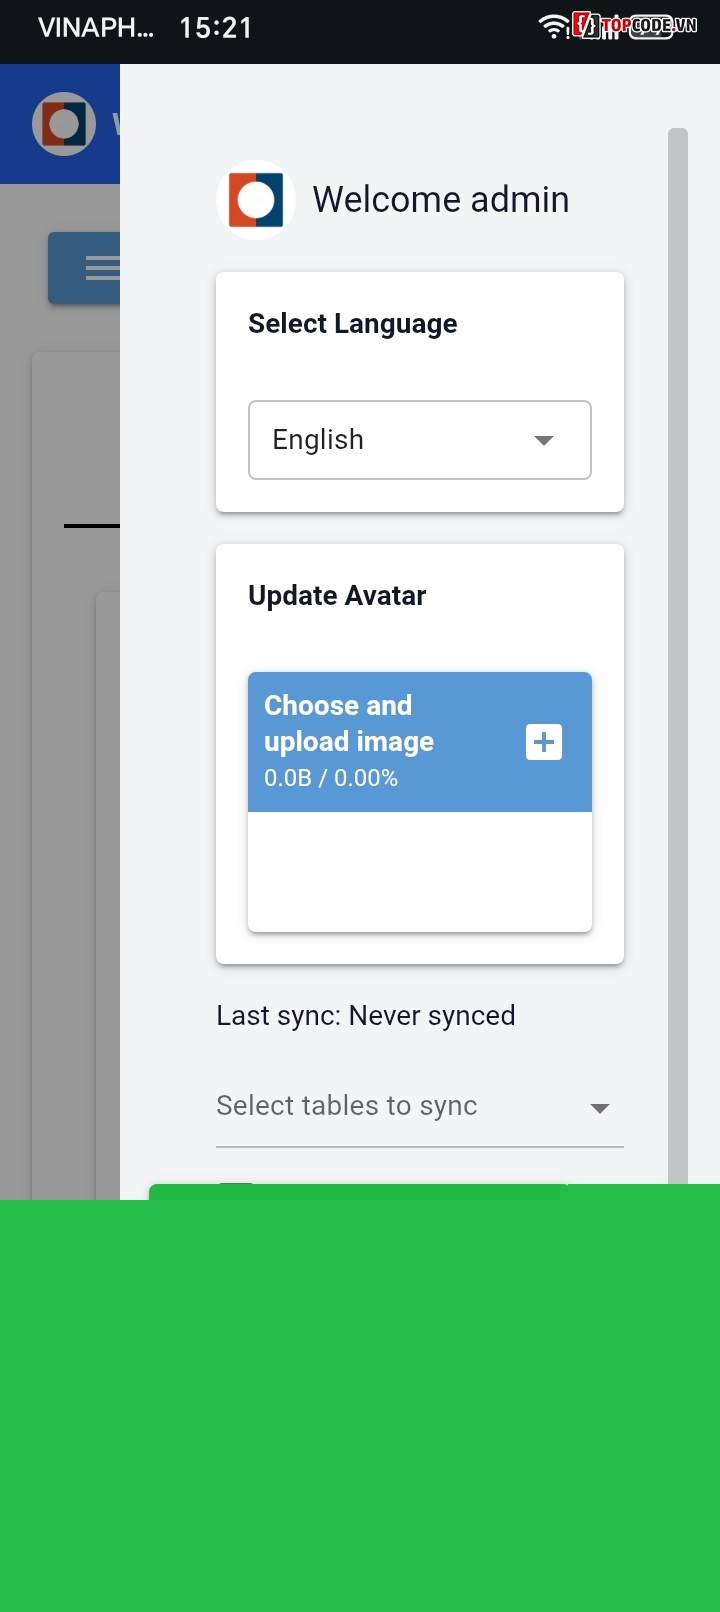720x1612 pixels.
Task: Tap the Select Language heading
Action: coord(353,324)
